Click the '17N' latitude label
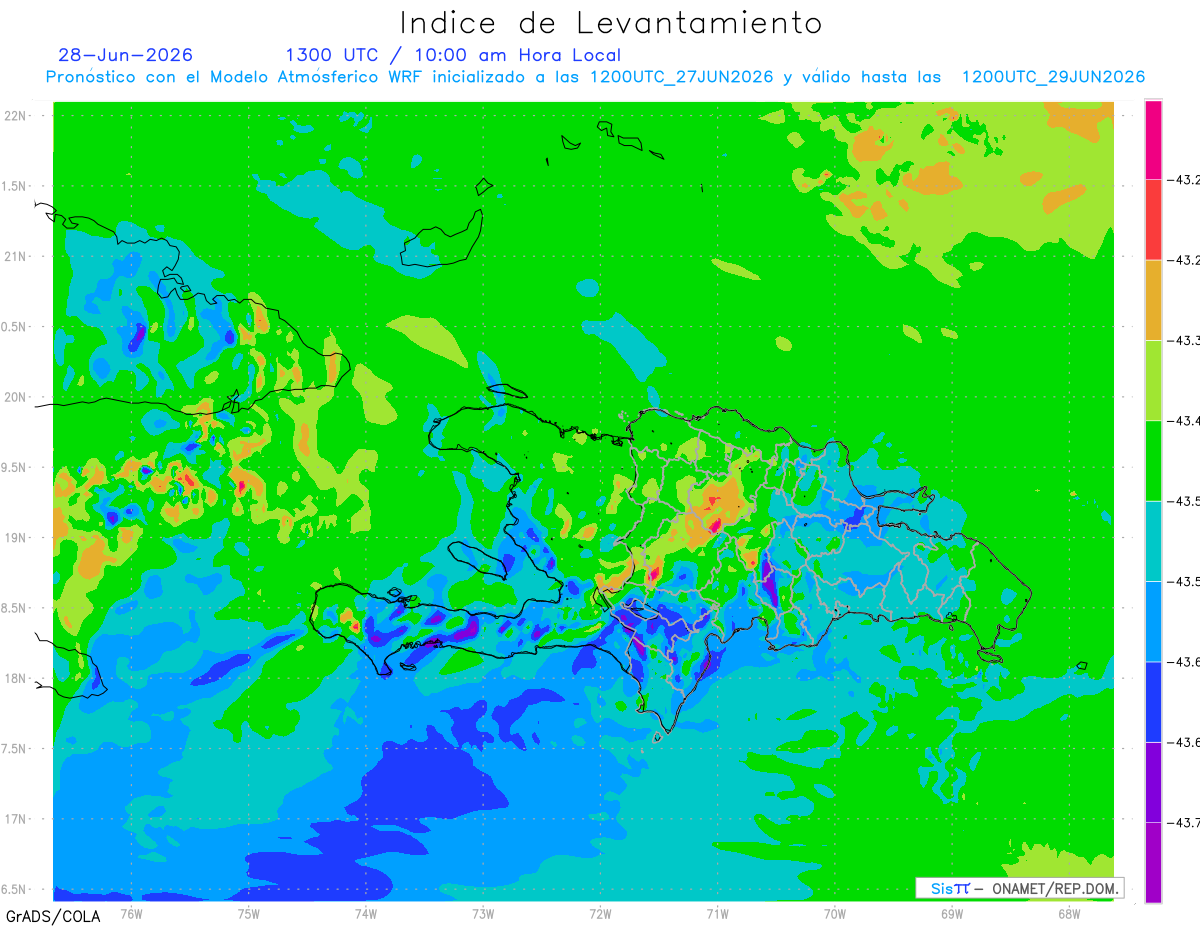This screenshot has height=927, width=1200. click(x=16, y=819)
